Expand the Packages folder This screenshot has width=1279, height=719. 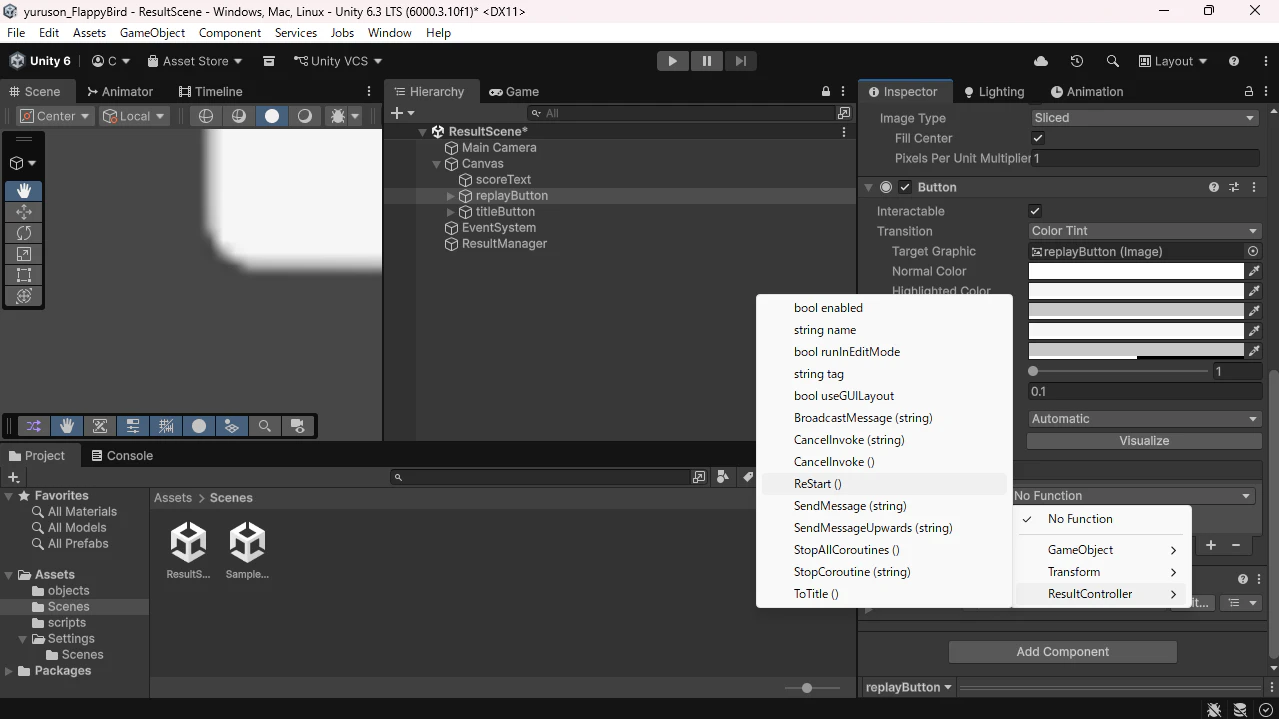(x=9, y=671)
